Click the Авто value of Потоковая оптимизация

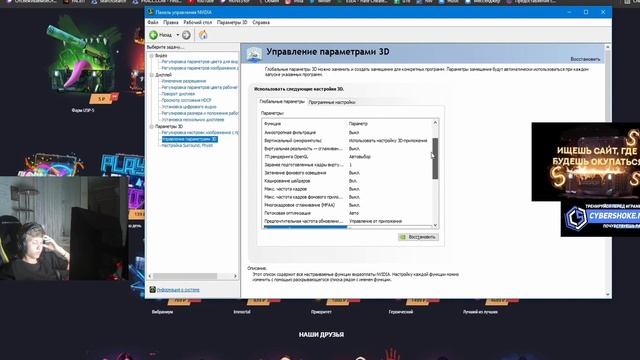pos(354,213)
